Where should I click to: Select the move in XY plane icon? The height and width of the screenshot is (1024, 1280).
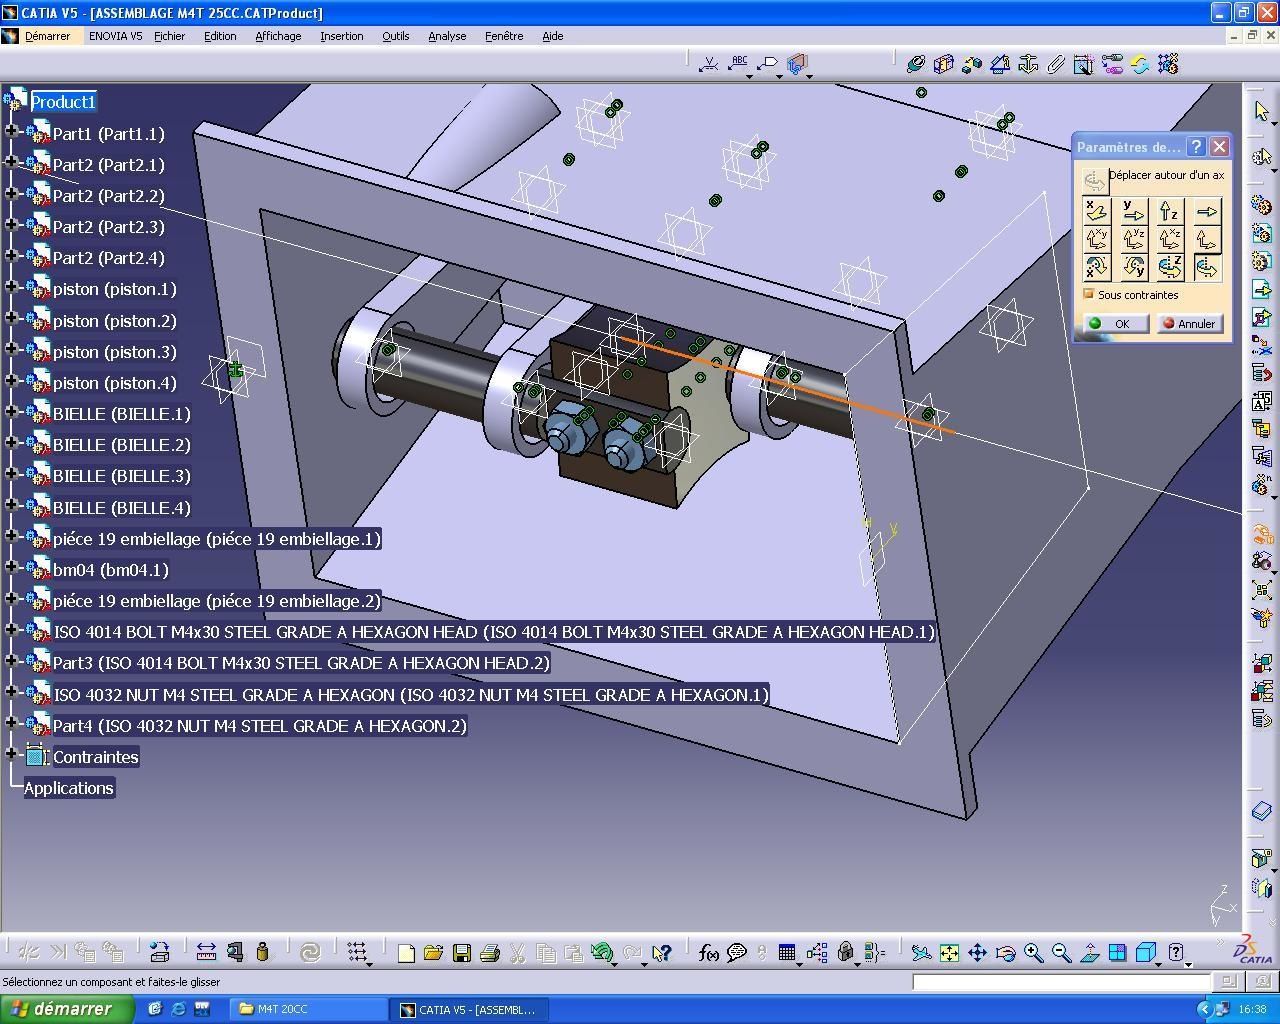(x=1097, y=239)
